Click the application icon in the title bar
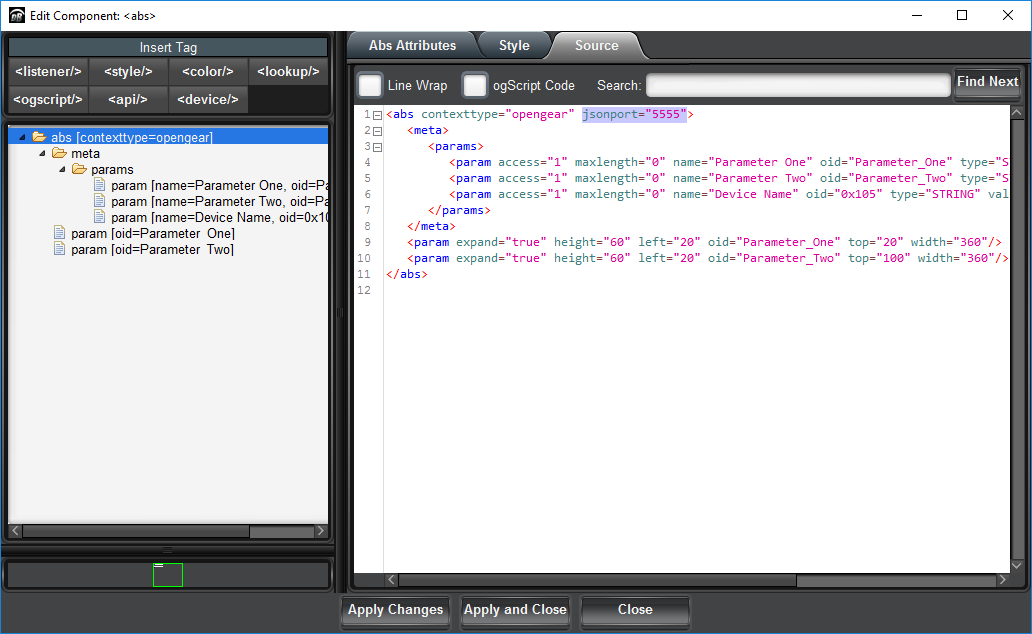The width and height of the screenshot is (1032, 634). (16, 15)
